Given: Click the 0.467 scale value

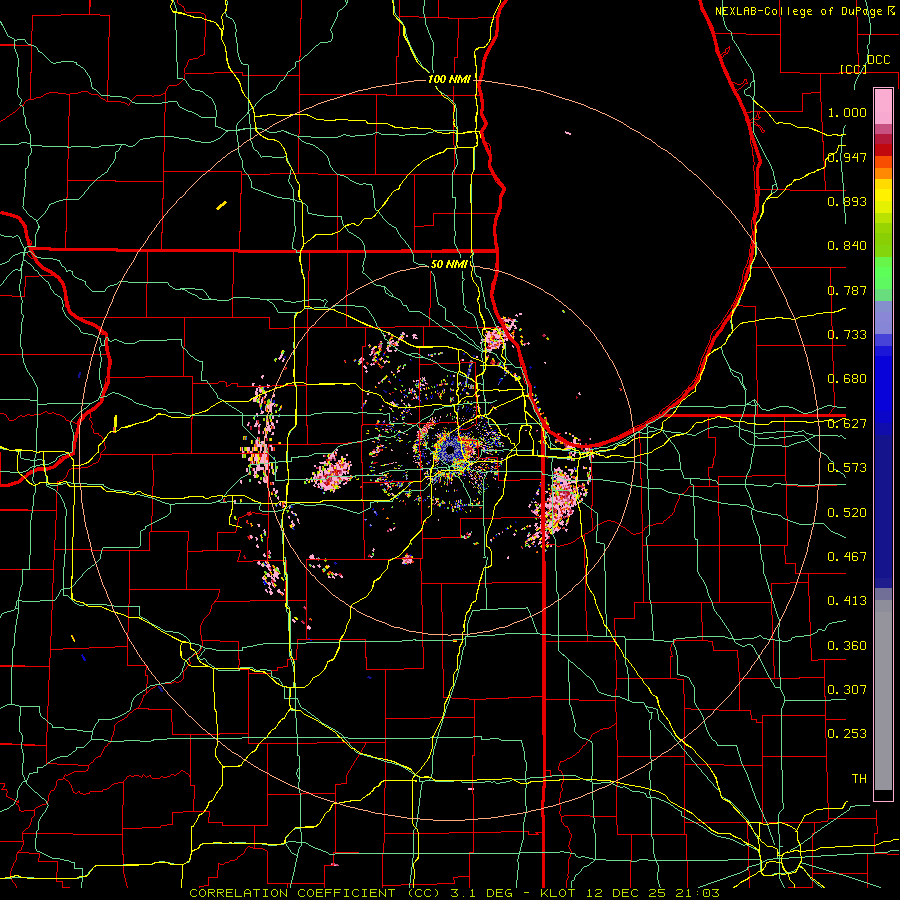Looking at the screenshot, I should click(x=847, y=557).
